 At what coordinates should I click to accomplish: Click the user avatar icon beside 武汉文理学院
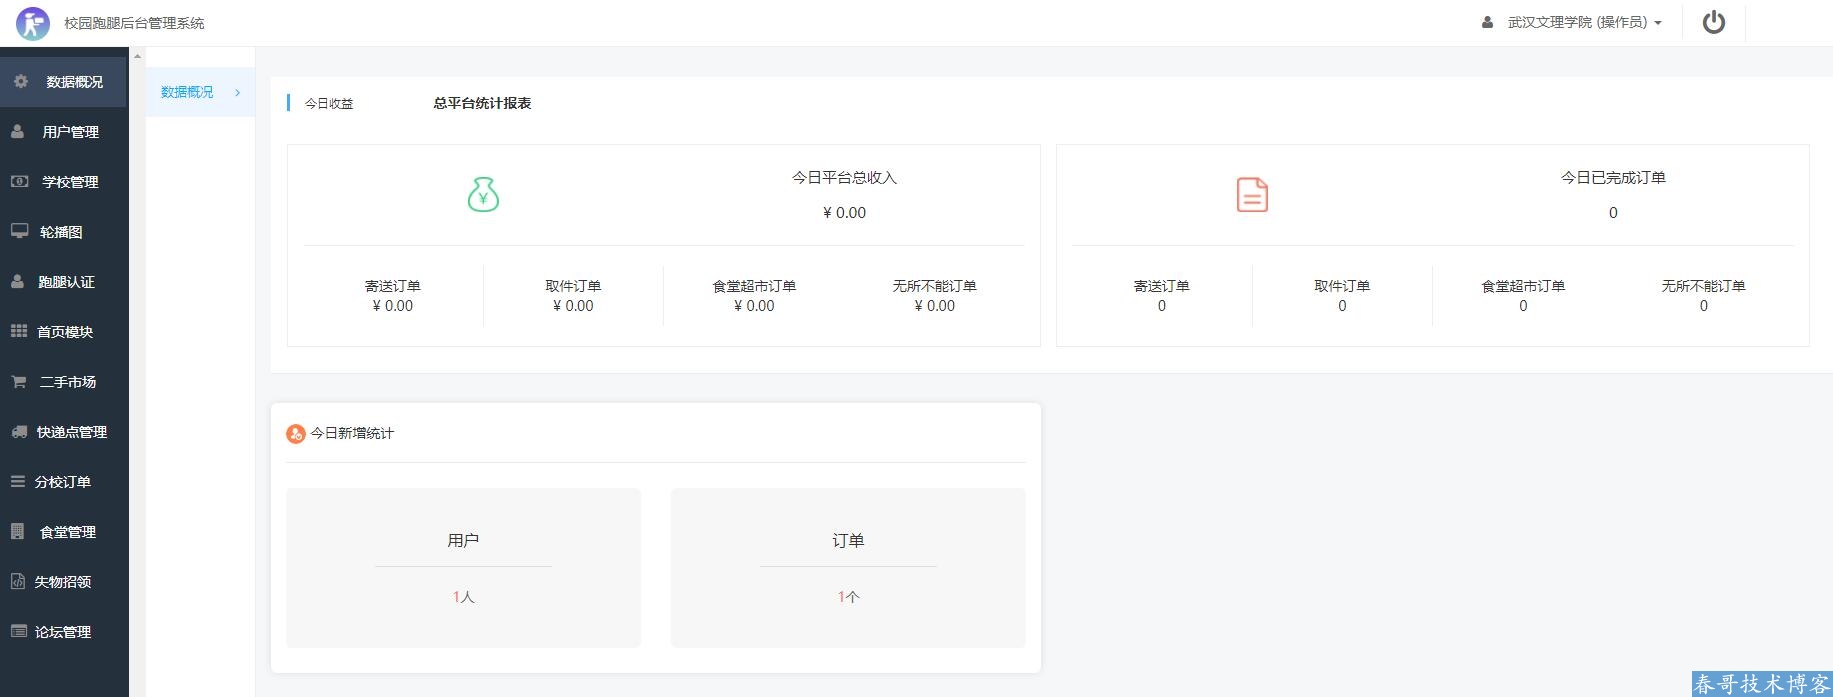tap(1488, 22)
